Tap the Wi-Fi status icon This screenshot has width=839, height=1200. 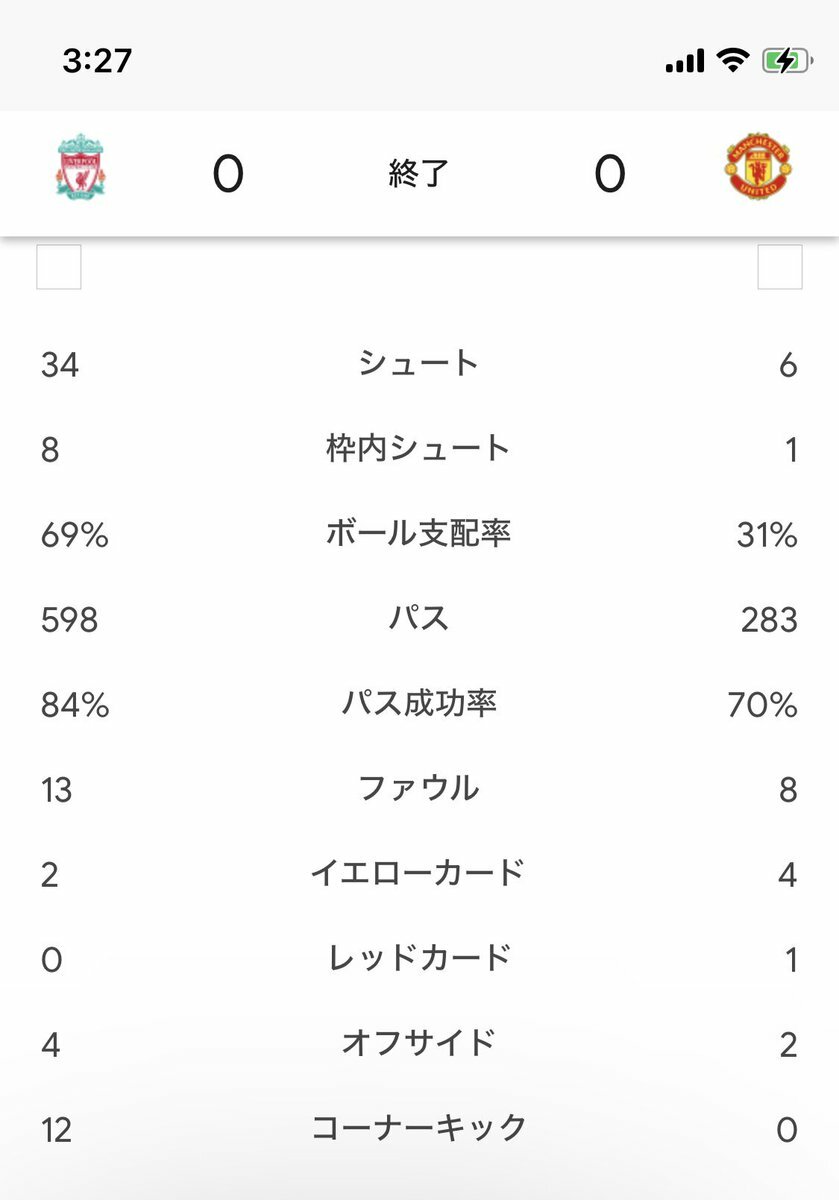pos(733,62)
